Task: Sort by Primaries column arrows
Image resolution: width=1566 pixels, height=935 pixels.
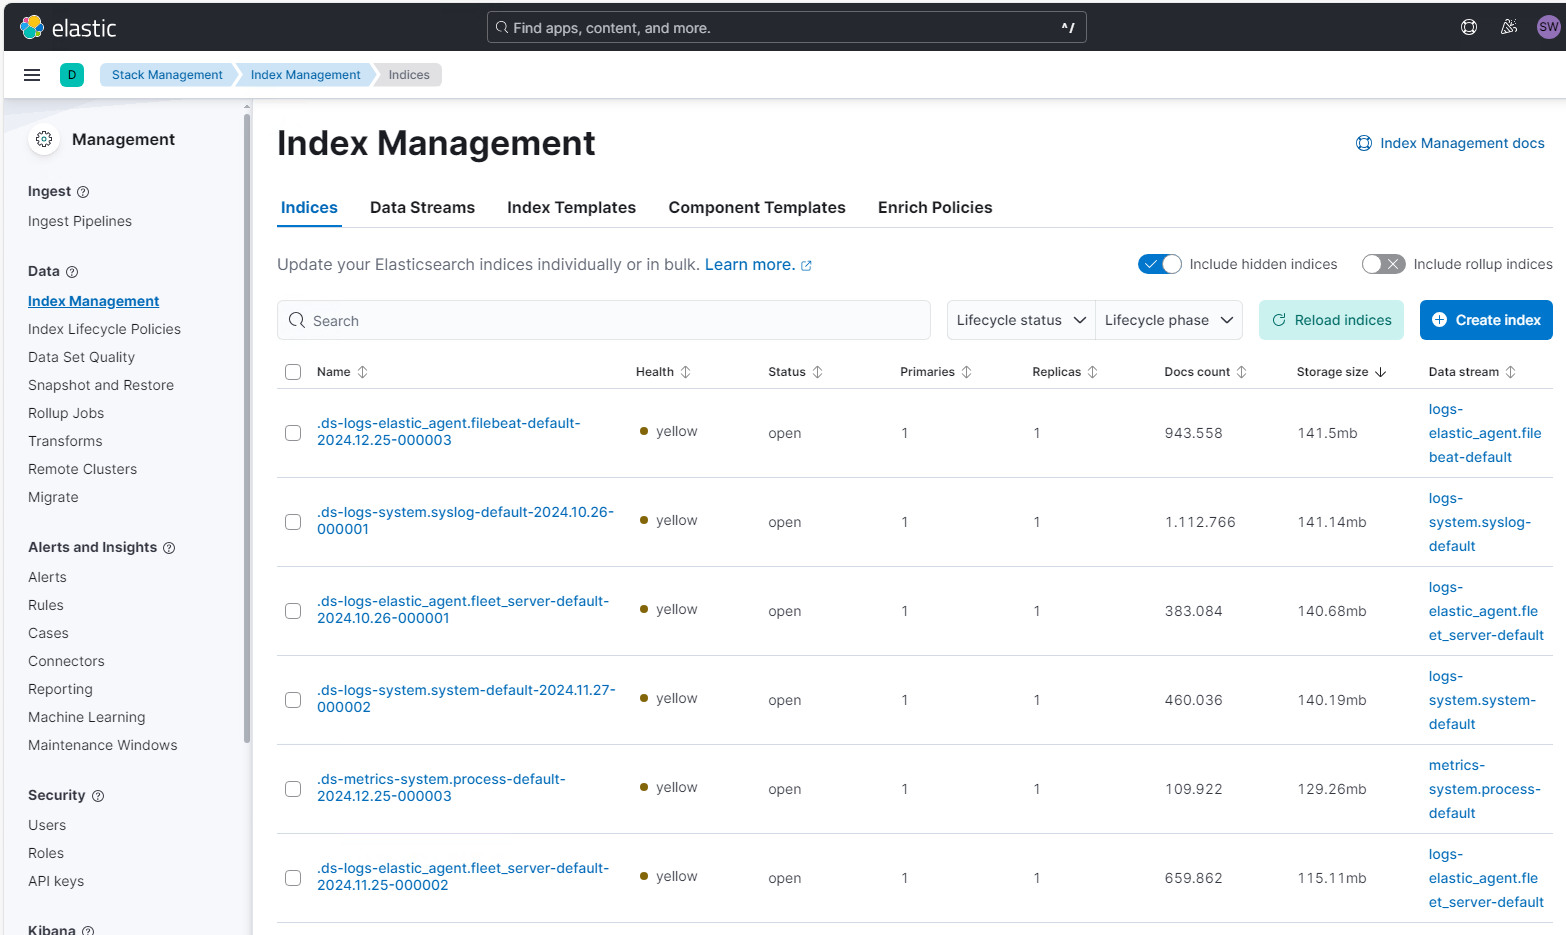Action: pos(967,372)
